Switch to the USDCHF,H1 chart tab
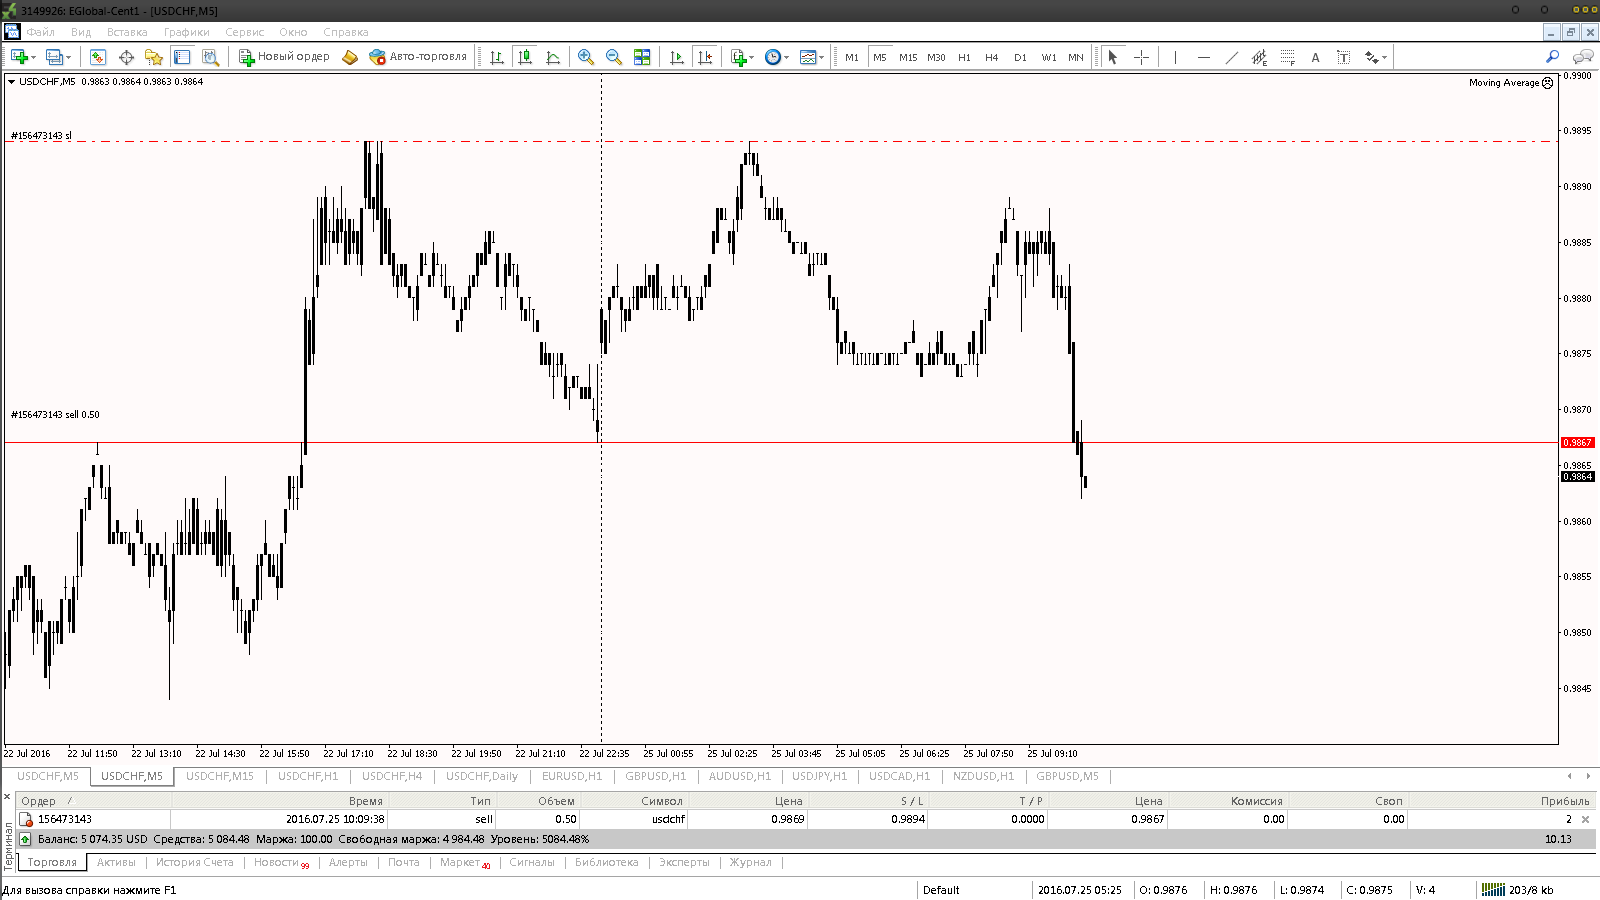 (308, 776)
